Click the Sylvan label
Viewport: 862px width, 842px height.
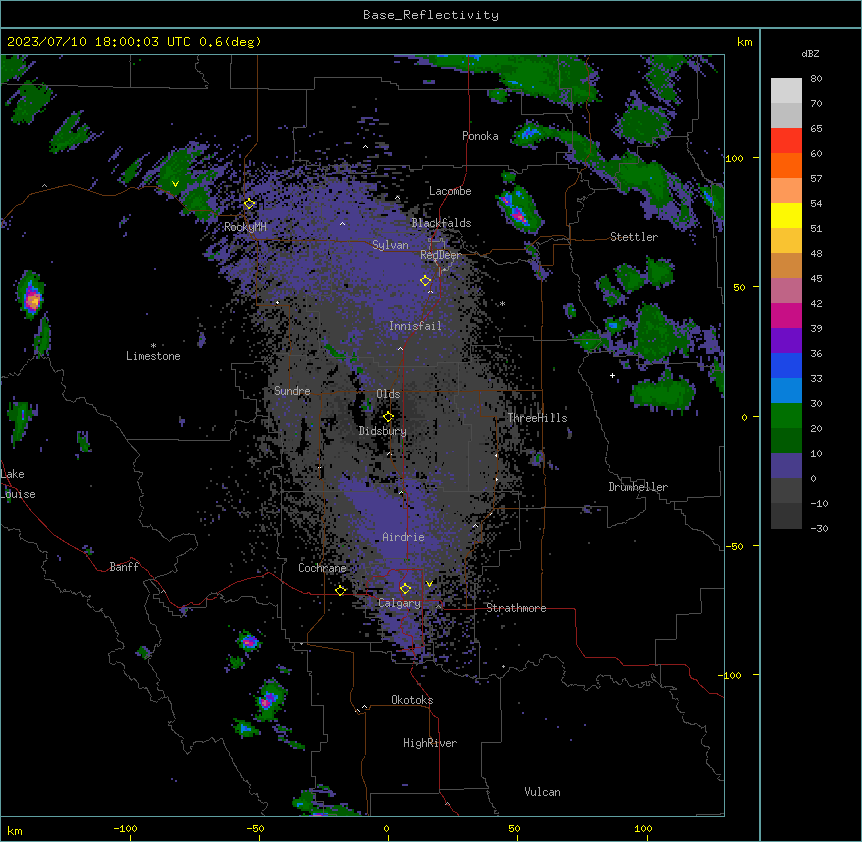(x=390, y=245)
